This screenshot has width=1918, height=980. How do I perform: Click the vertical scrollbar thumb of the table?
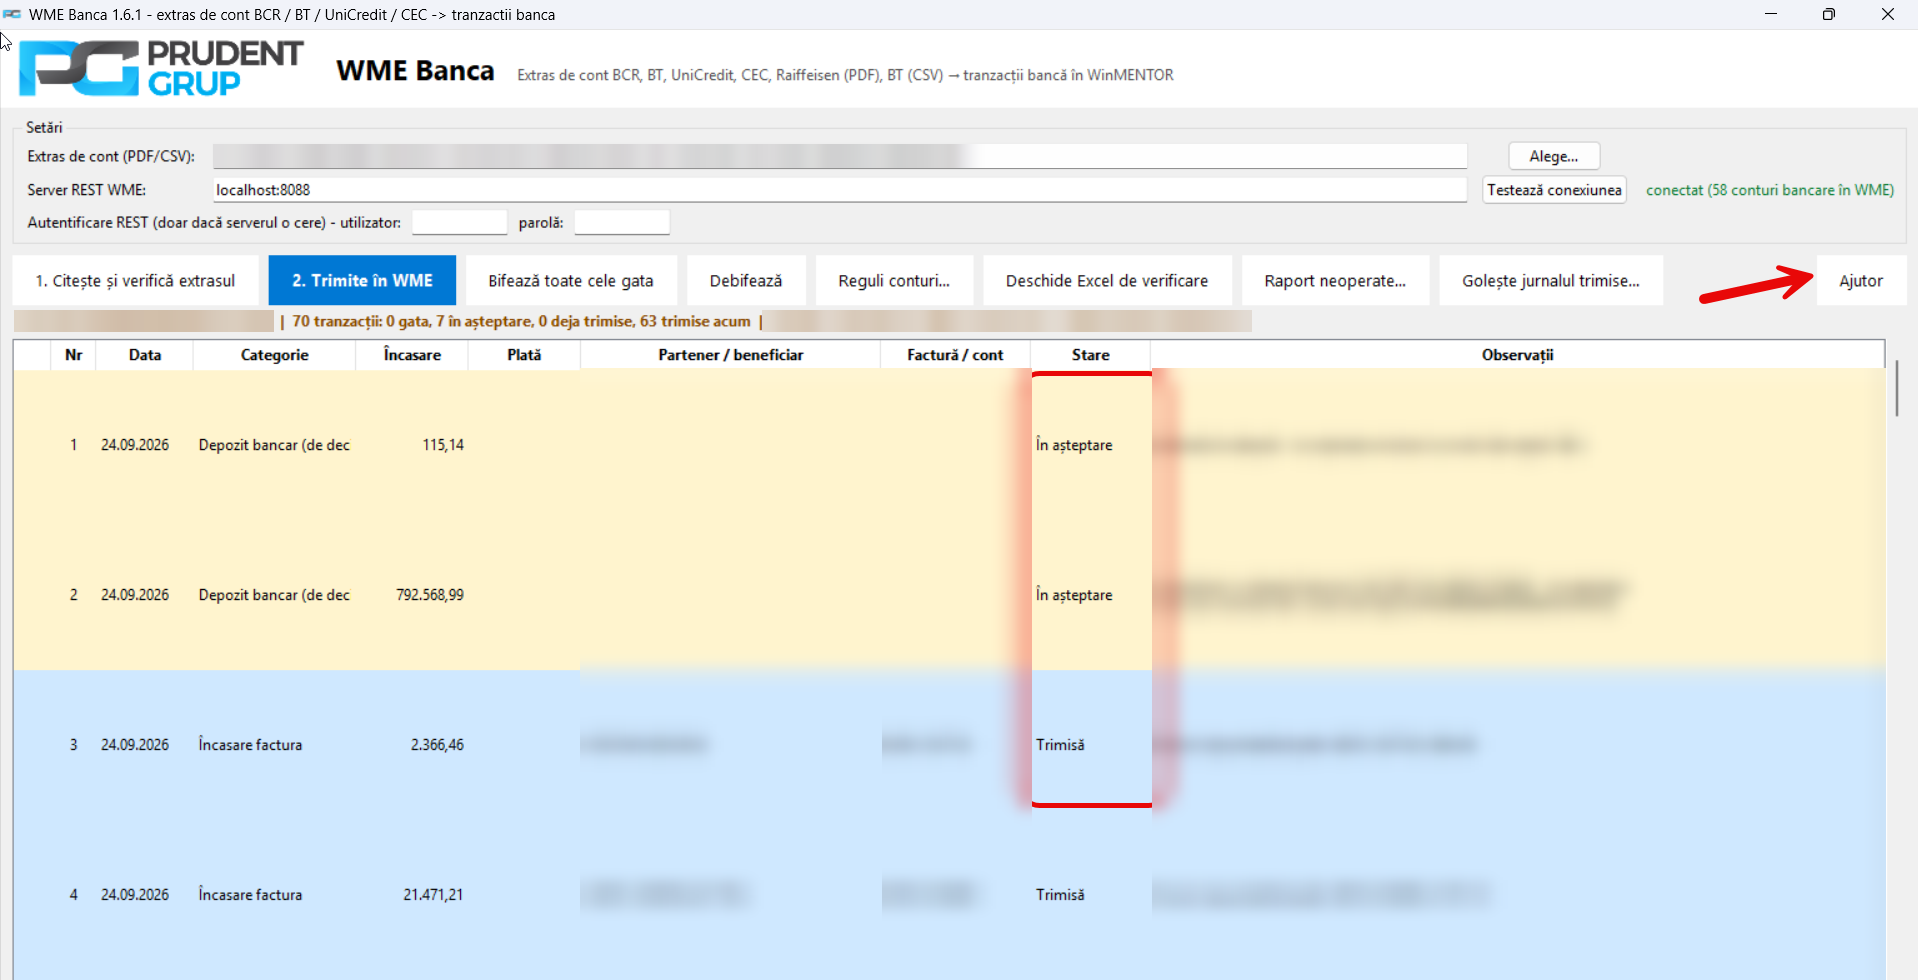click(1896, 388)
